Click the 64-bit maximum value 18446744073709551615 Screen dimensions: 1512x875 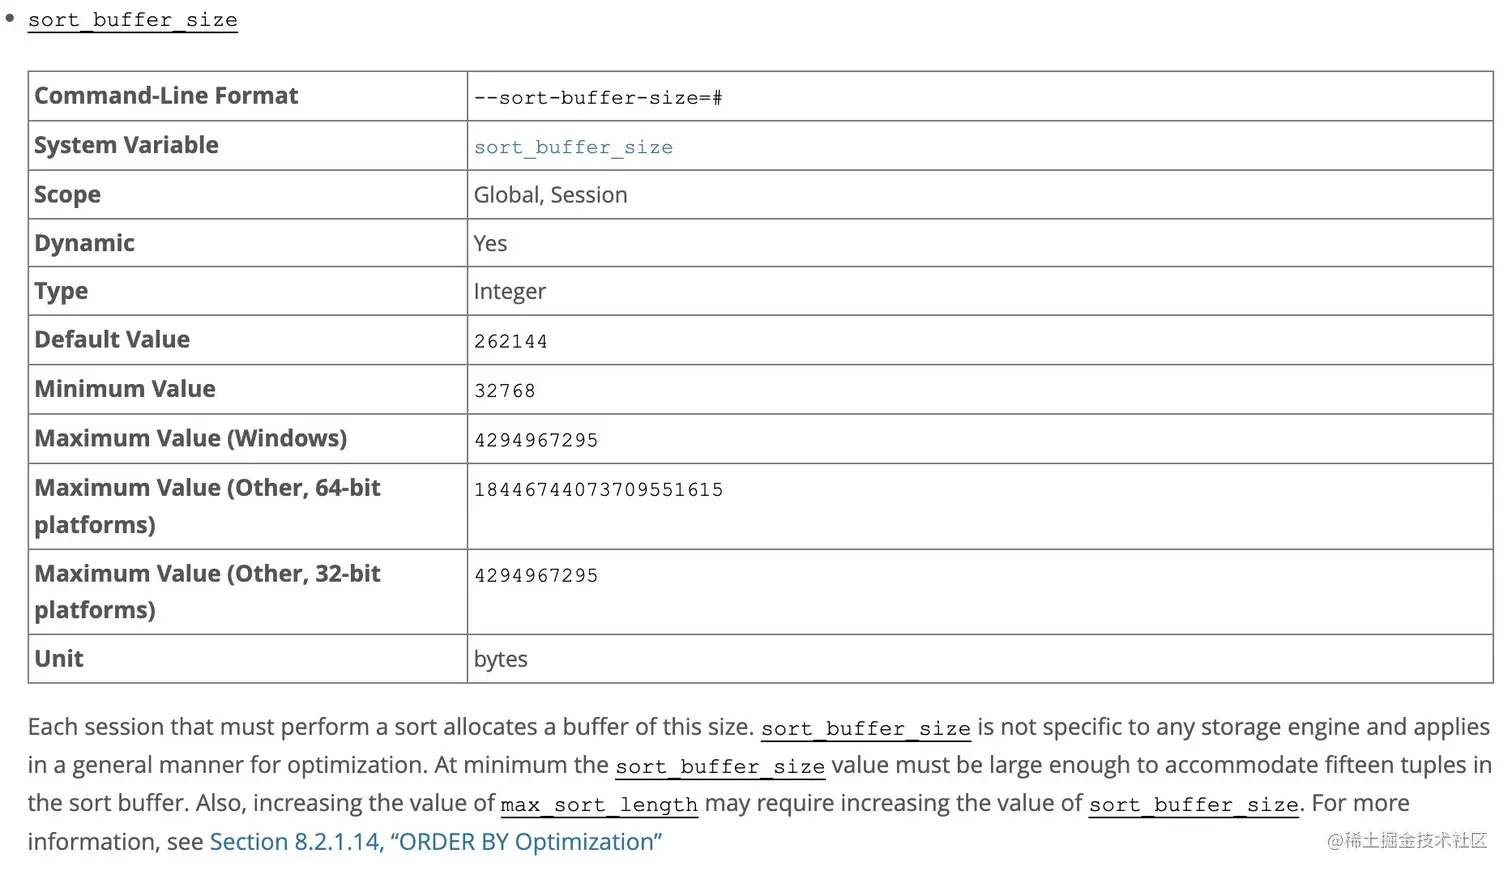click(x=598, y=490)
